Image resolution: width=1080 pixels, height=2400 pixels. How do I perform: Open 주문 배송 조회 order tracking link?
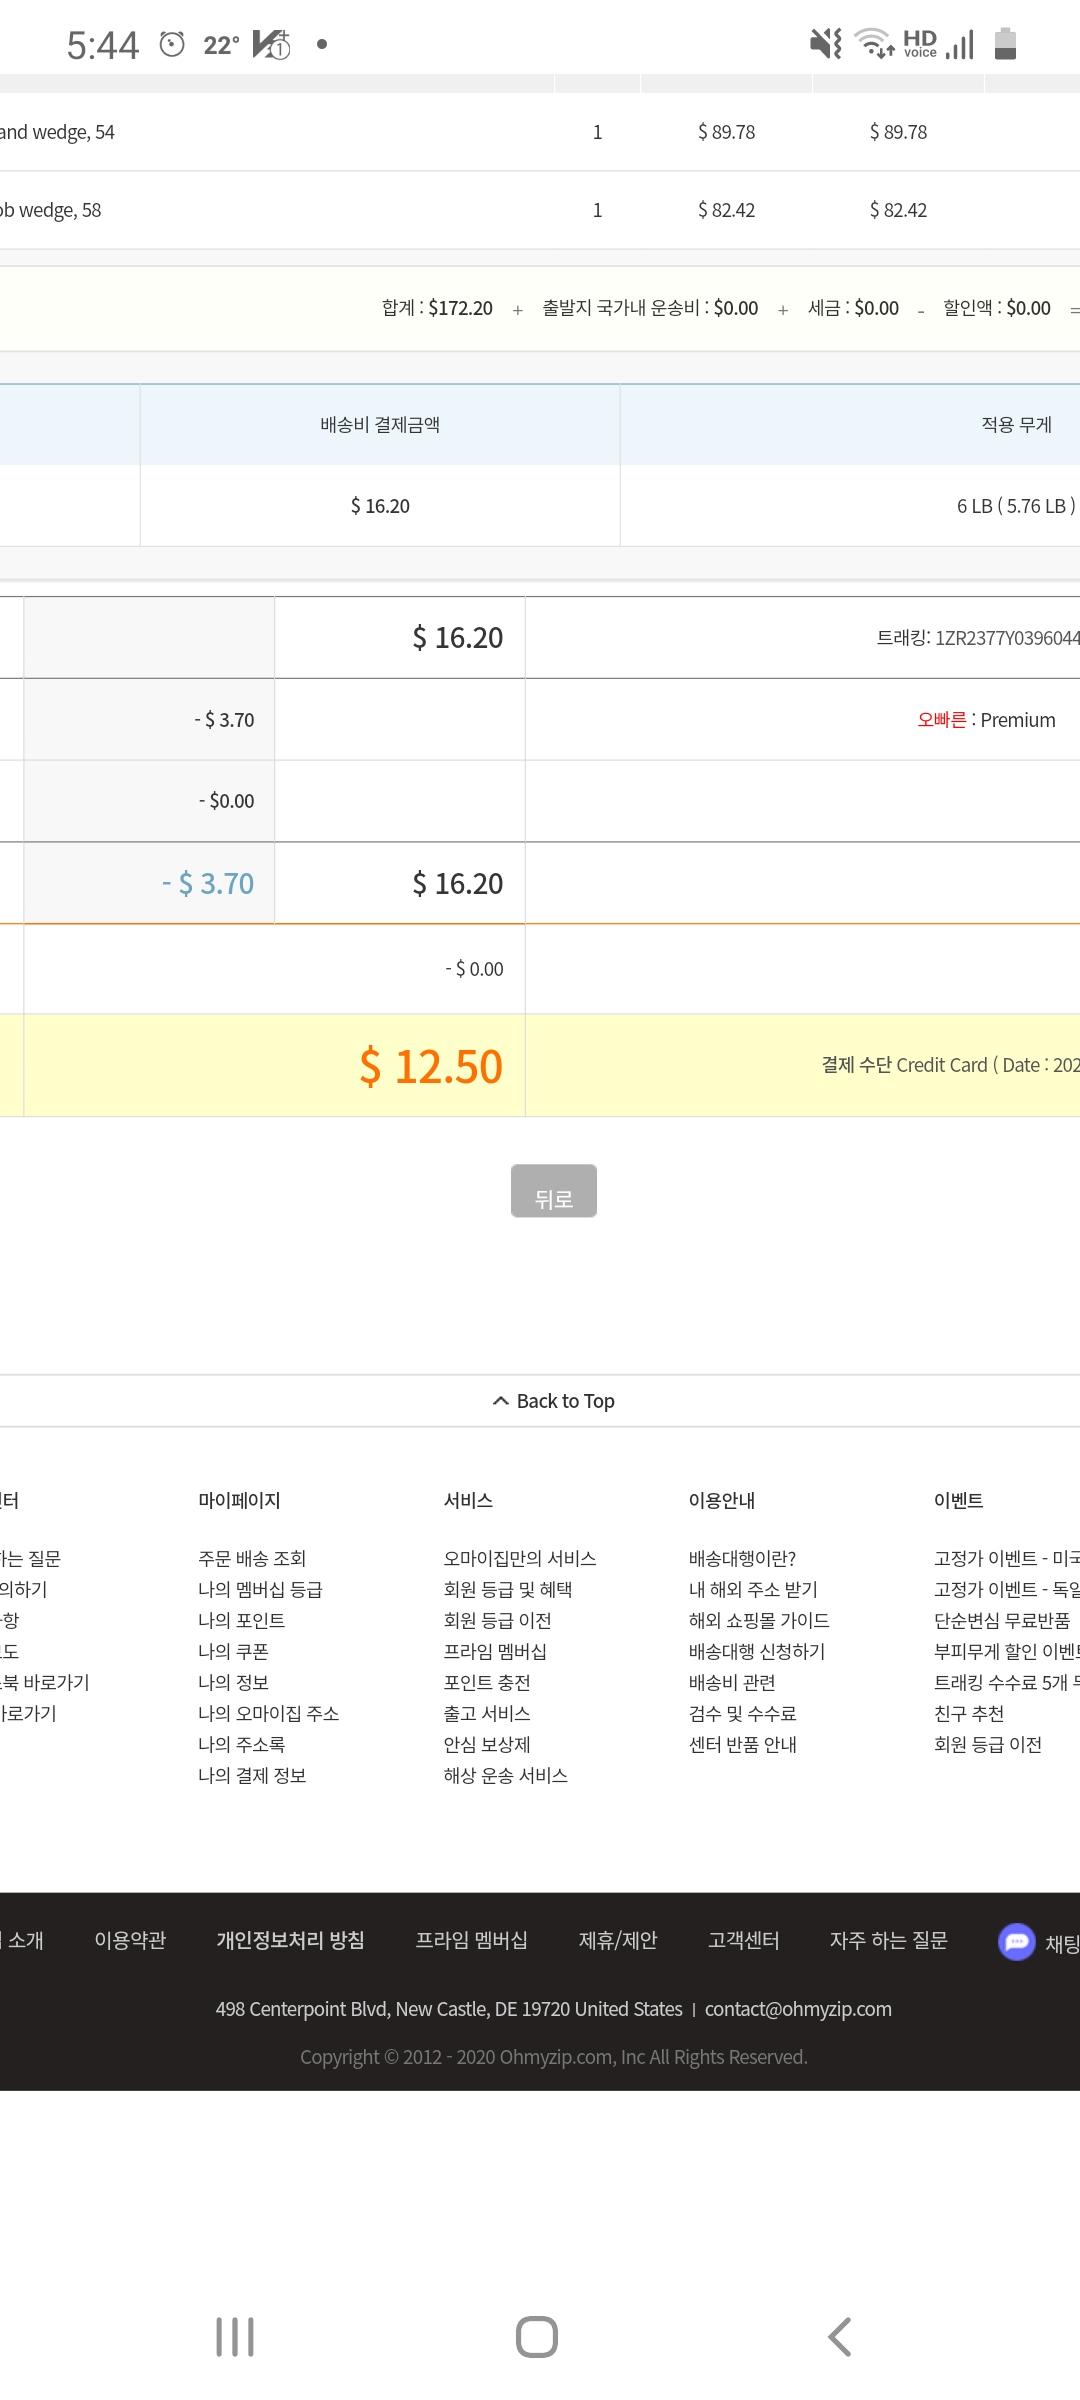(252, 1558)
